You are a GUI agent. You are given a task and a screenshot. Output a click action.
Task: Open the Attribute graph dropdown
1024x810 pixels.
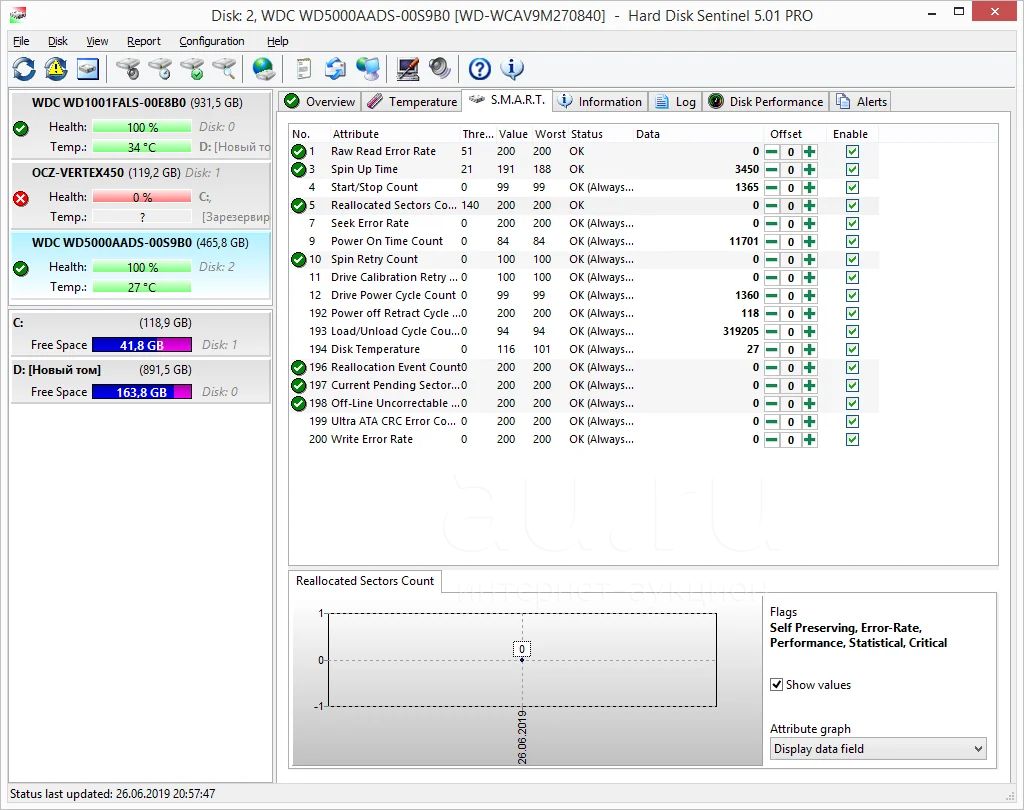[878, 749]
